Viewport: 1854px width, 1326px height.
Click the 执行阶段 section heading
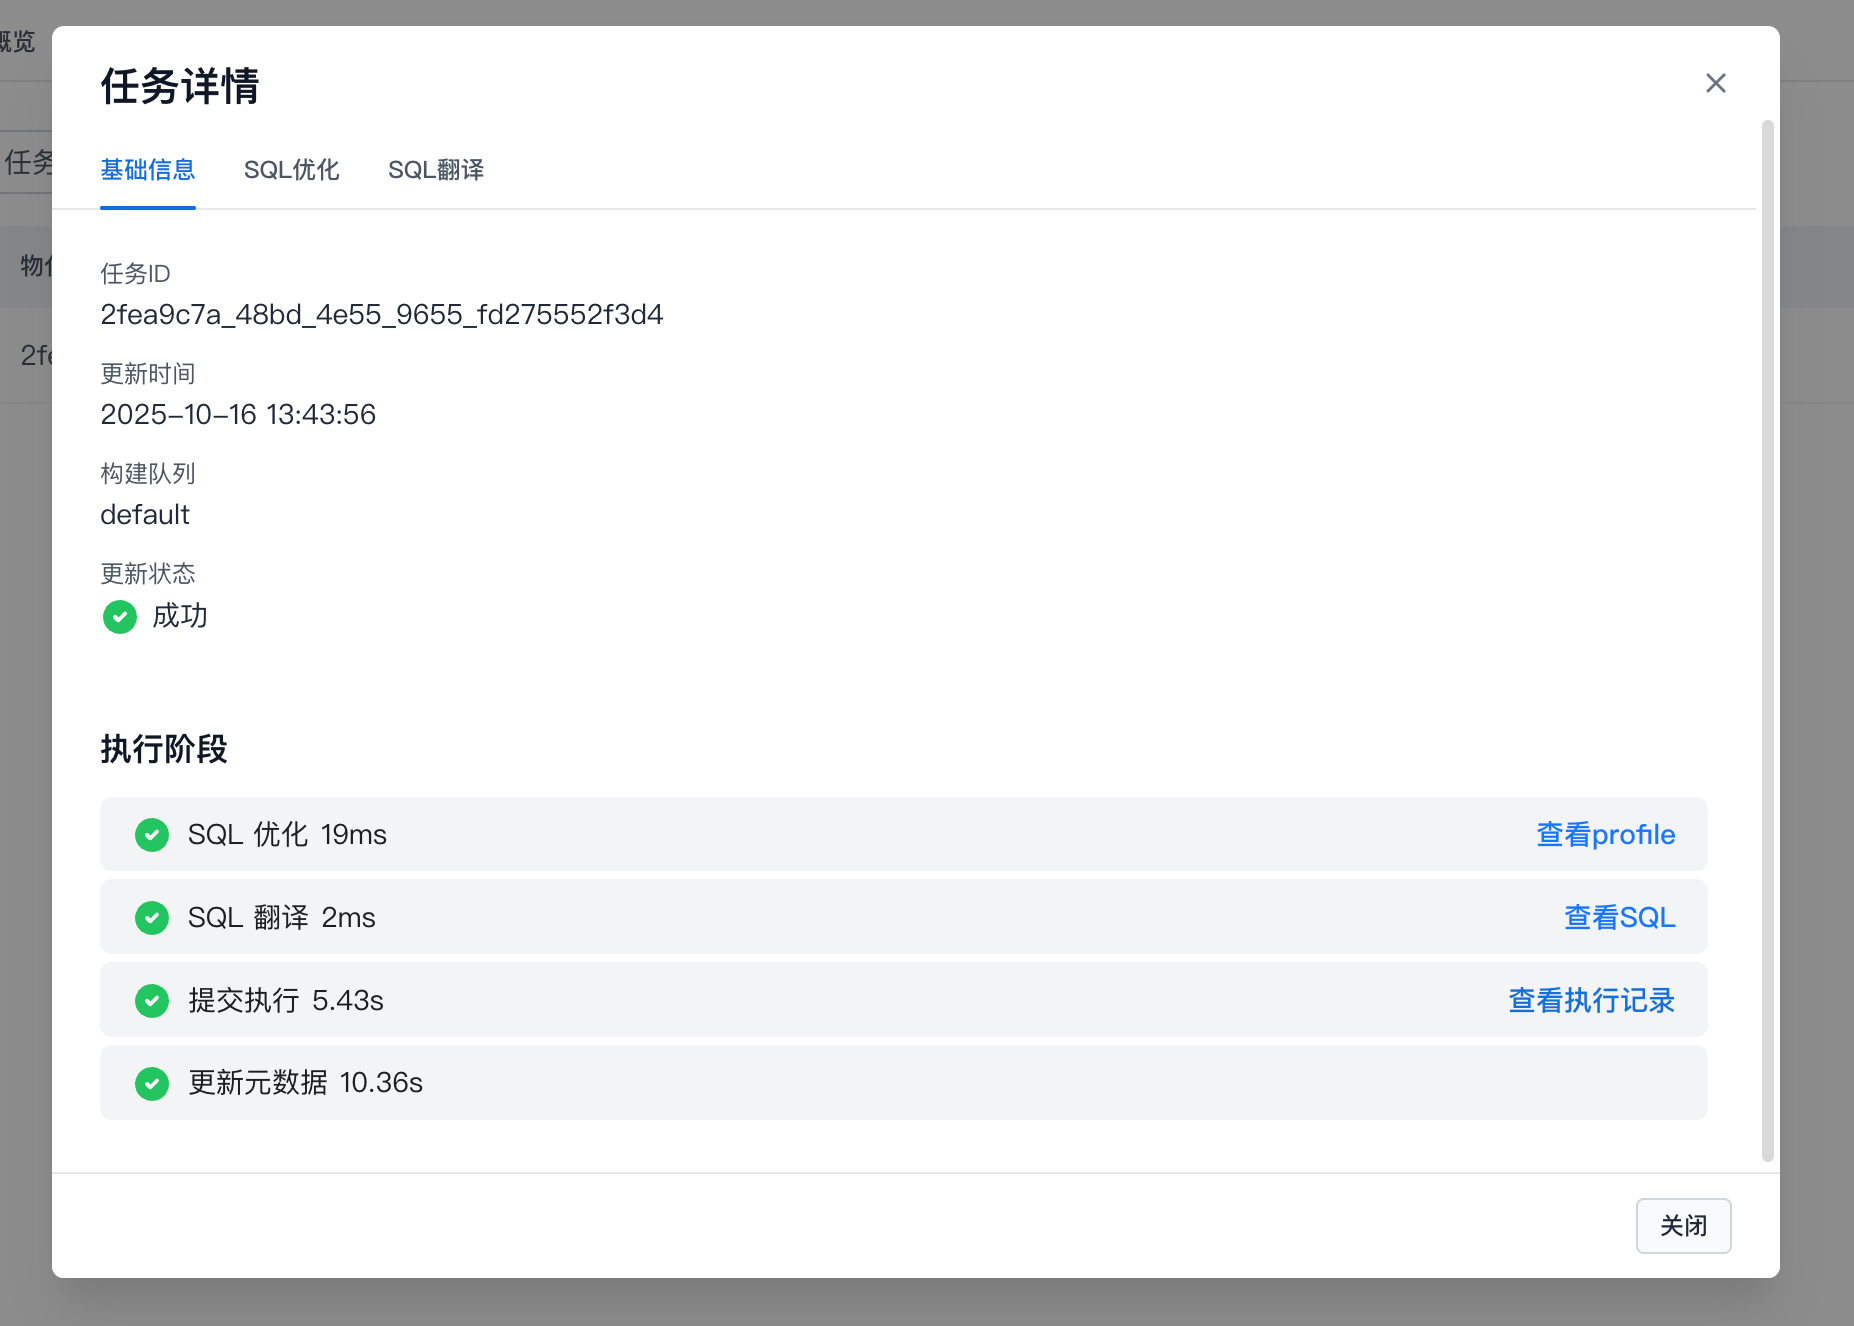coord(164,749)
